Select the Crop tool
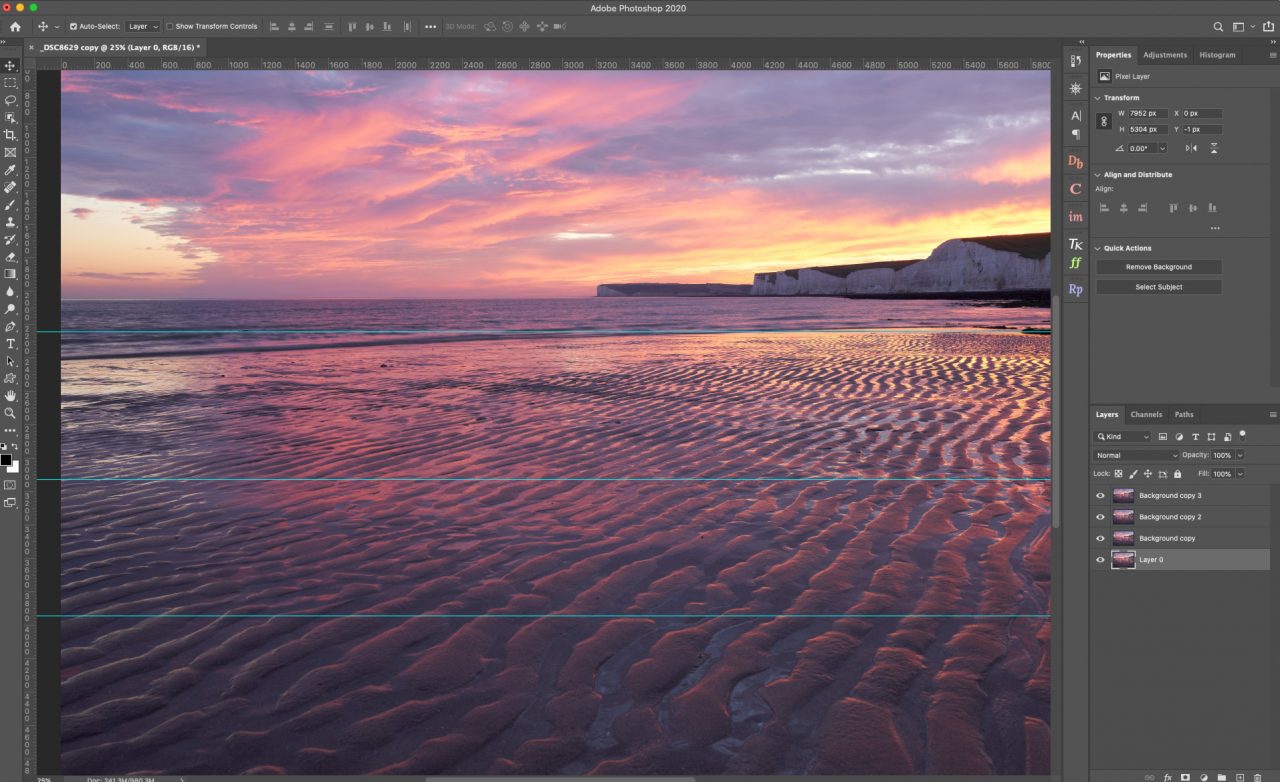 [x=10, y=134]
